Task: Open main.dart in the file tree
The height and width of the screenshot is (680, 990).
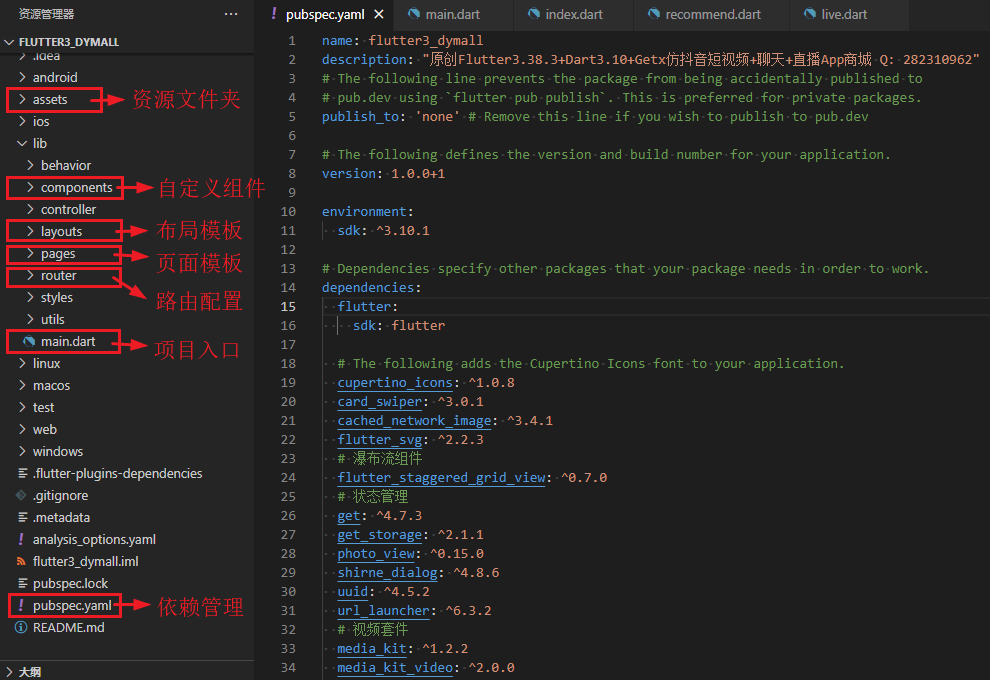Action: pyautogui.click(x=68, y=341)
